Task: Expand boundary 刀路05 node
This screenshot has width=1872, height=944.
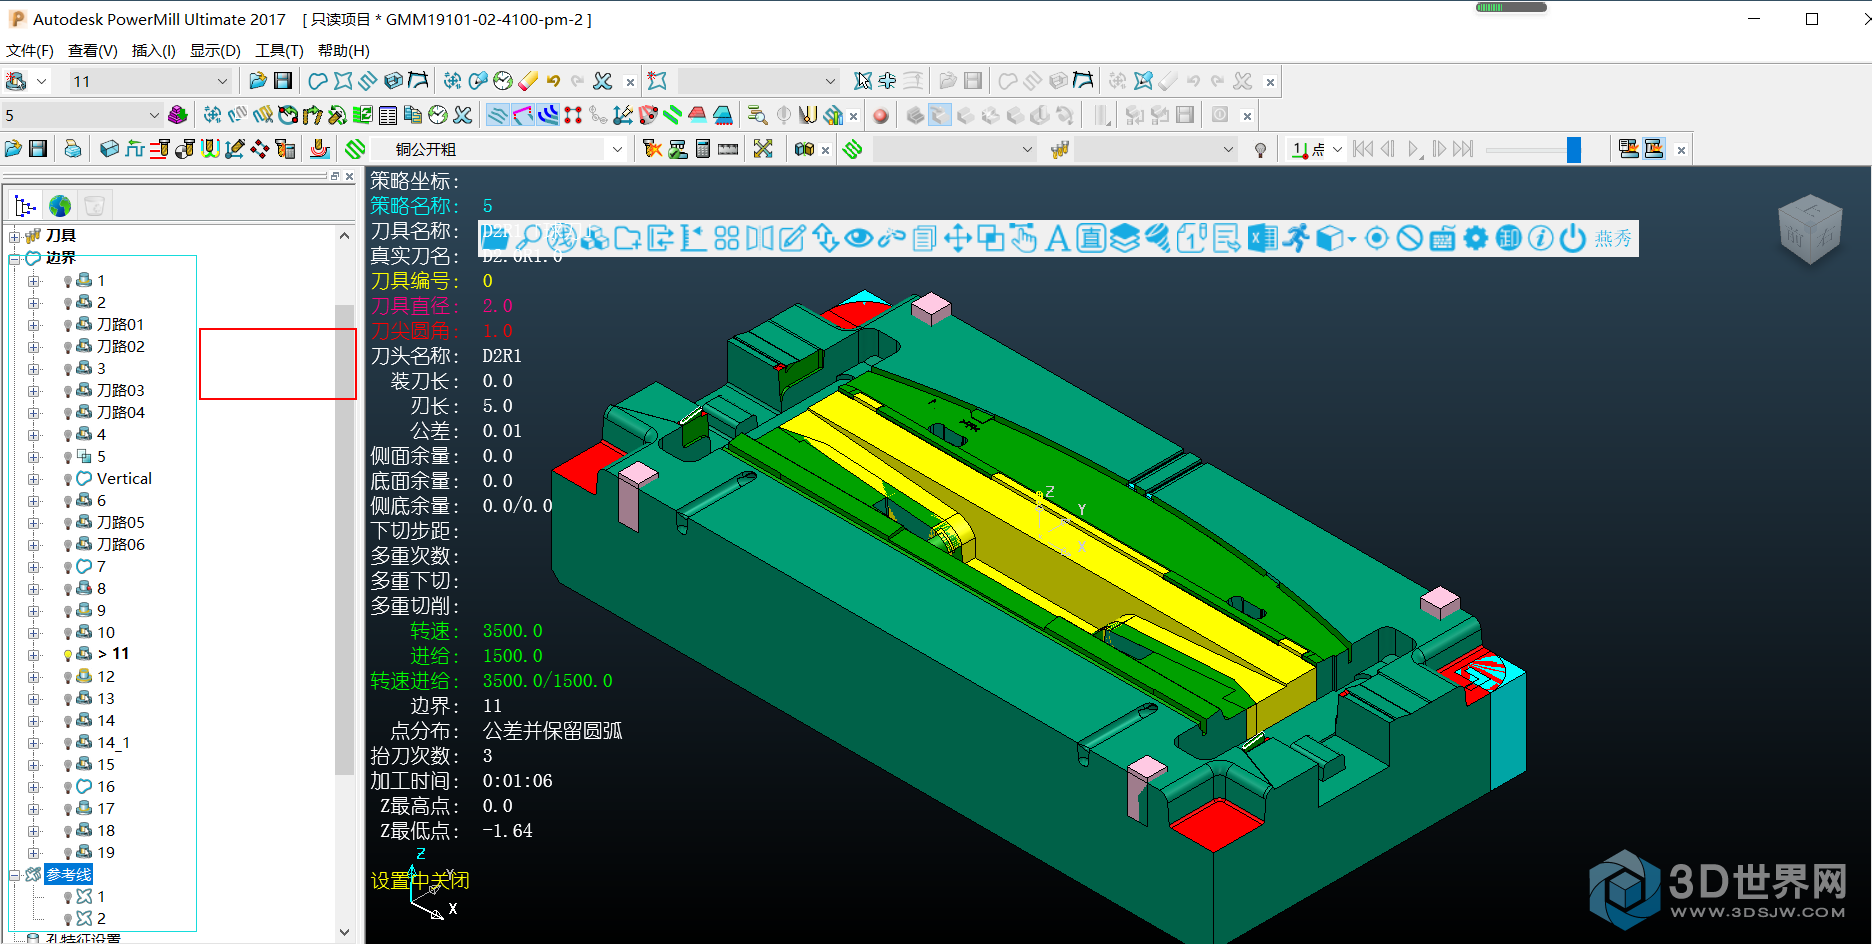Action: point(34,523)
